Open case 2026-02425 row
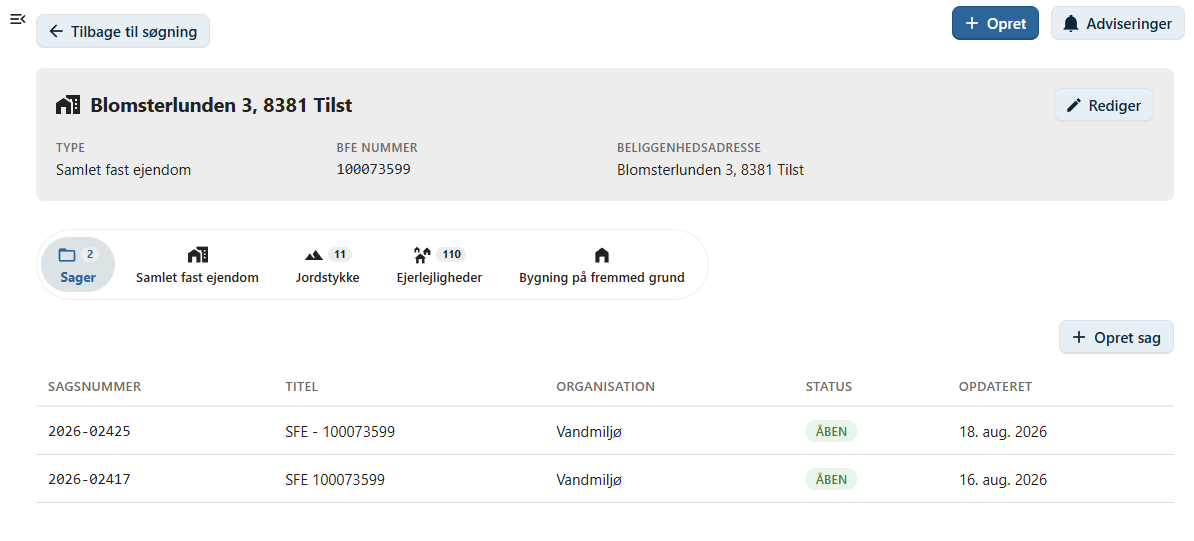 [605, 431]
